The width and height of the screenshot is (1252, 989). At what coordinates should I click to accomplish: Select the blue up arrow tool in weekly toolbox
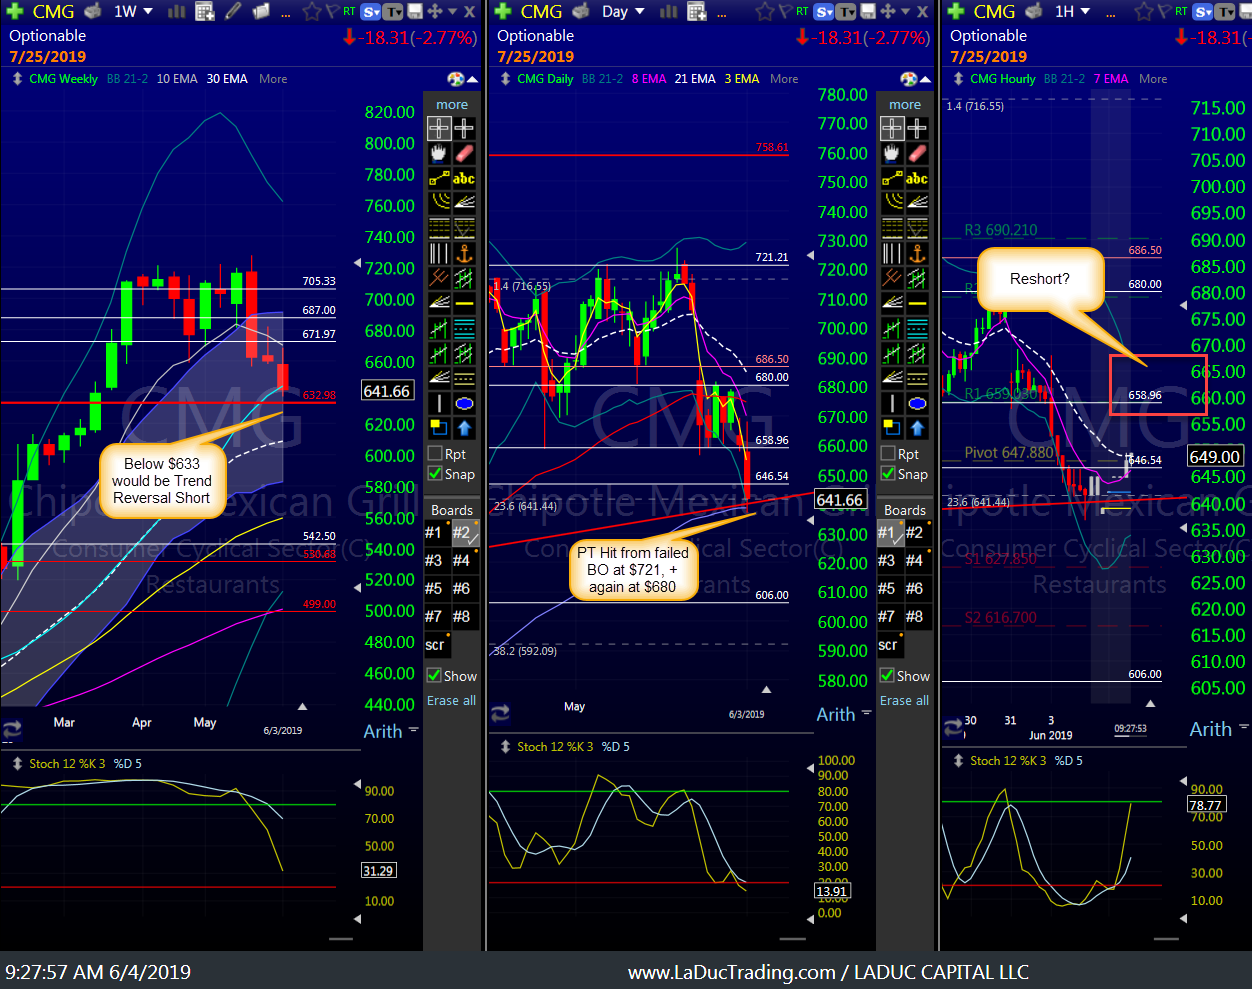tap(464, 428)
